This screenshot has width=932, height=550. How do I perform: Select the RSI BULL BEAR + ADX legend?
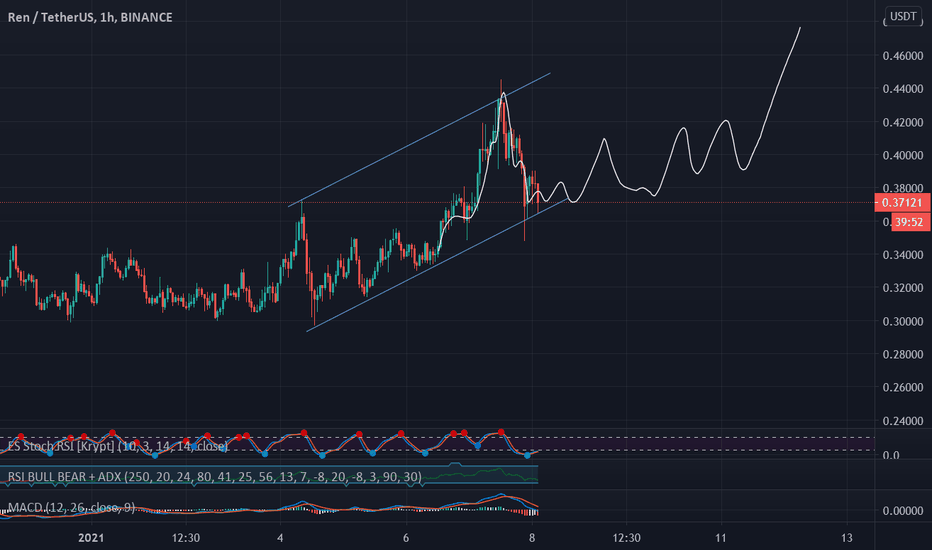point(215,476)
